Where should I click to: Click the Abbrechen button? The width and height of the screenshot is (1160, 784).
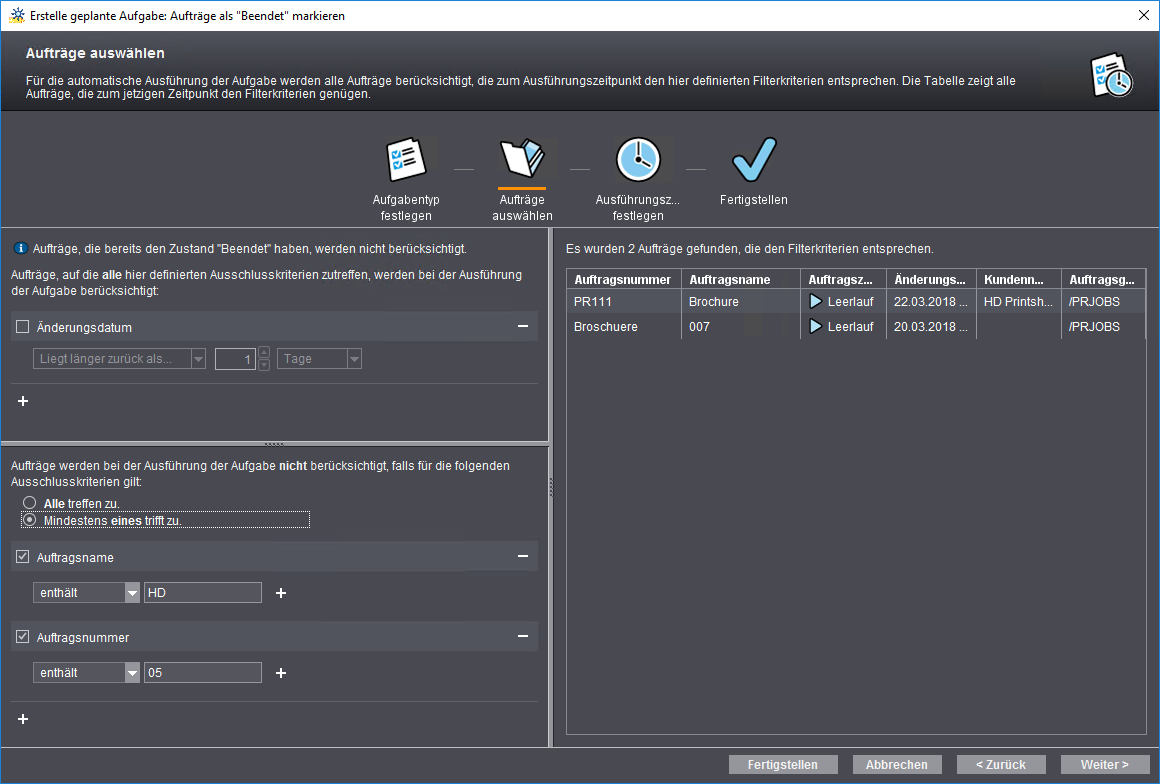pyautogui.click(x=897, y=764)
